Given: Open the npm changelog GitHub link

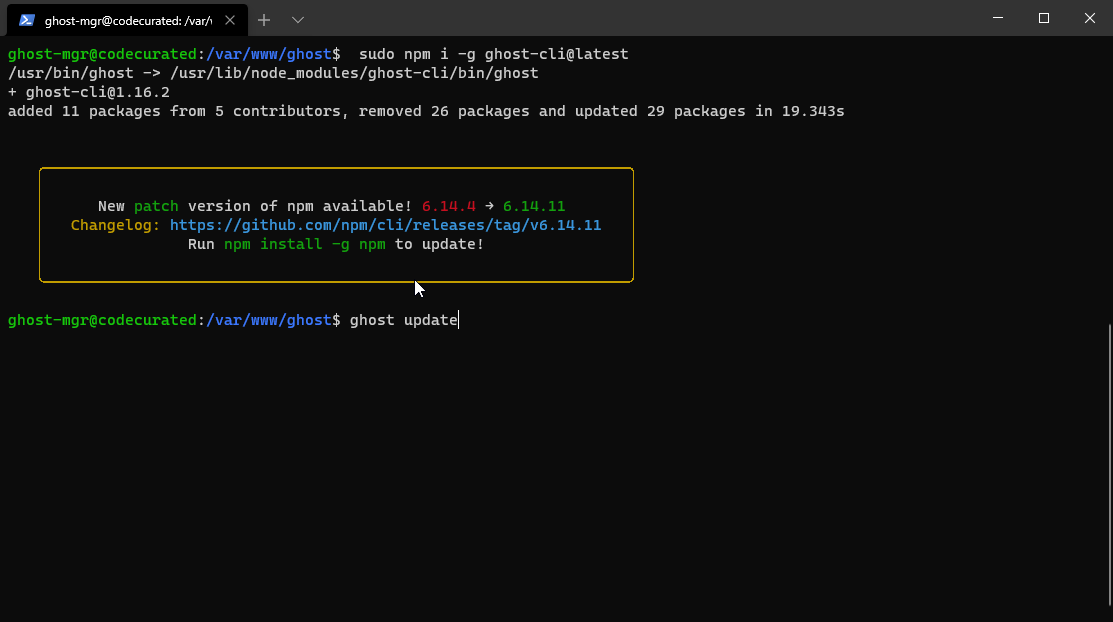Looking at the screenshot, I should 385,225.
